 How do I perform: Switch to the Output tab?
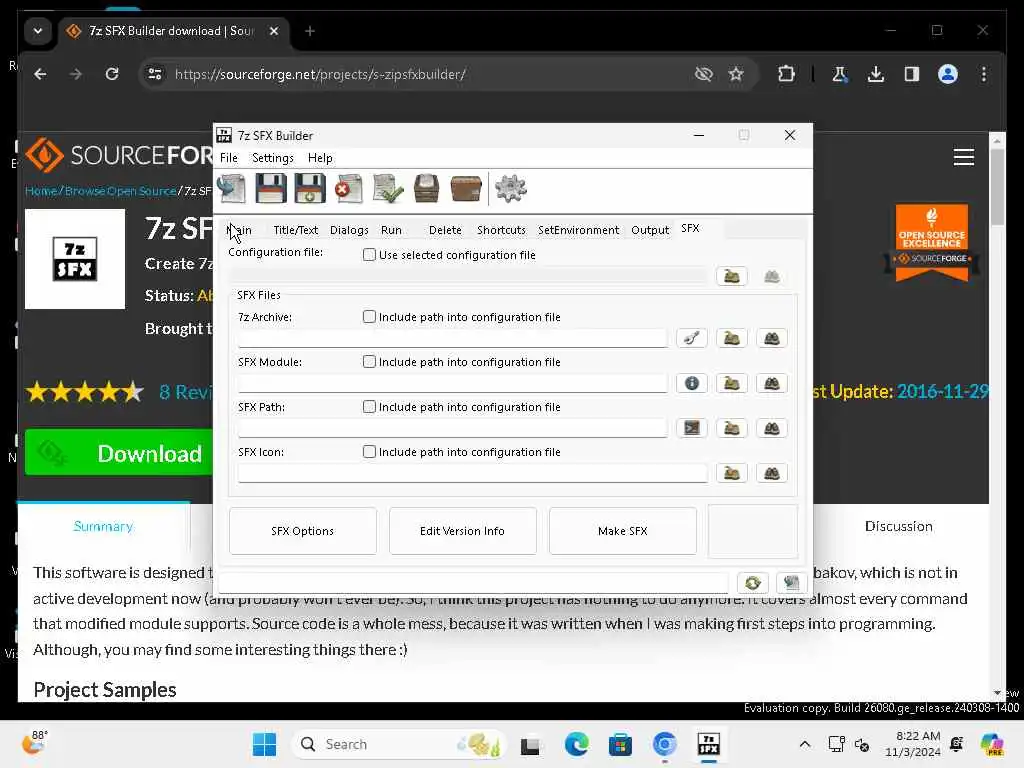pyautogui.click(x=650, y=230)
